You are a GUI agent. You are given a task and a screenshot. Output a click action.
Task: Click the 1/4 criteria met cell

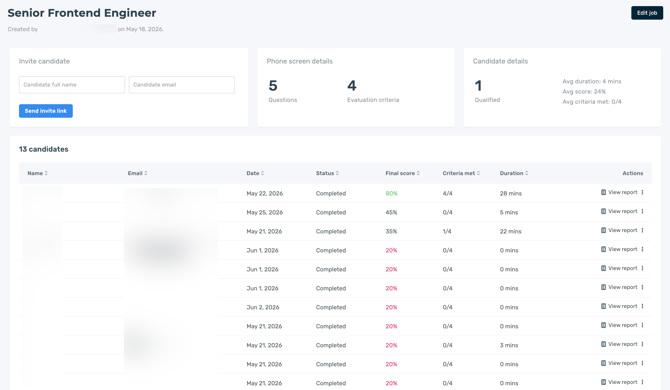click(x=447, y=232)
